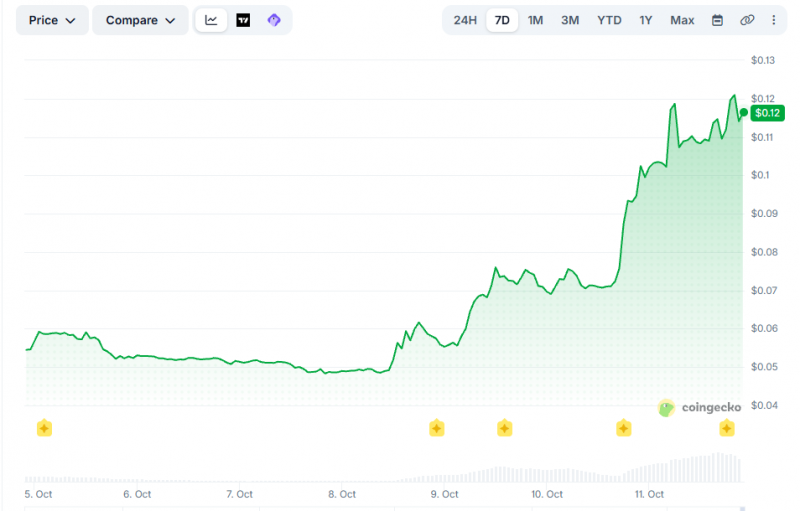
Task: Switch to the 1M time range
Action: pyautogui.click(x=535, y=20)
